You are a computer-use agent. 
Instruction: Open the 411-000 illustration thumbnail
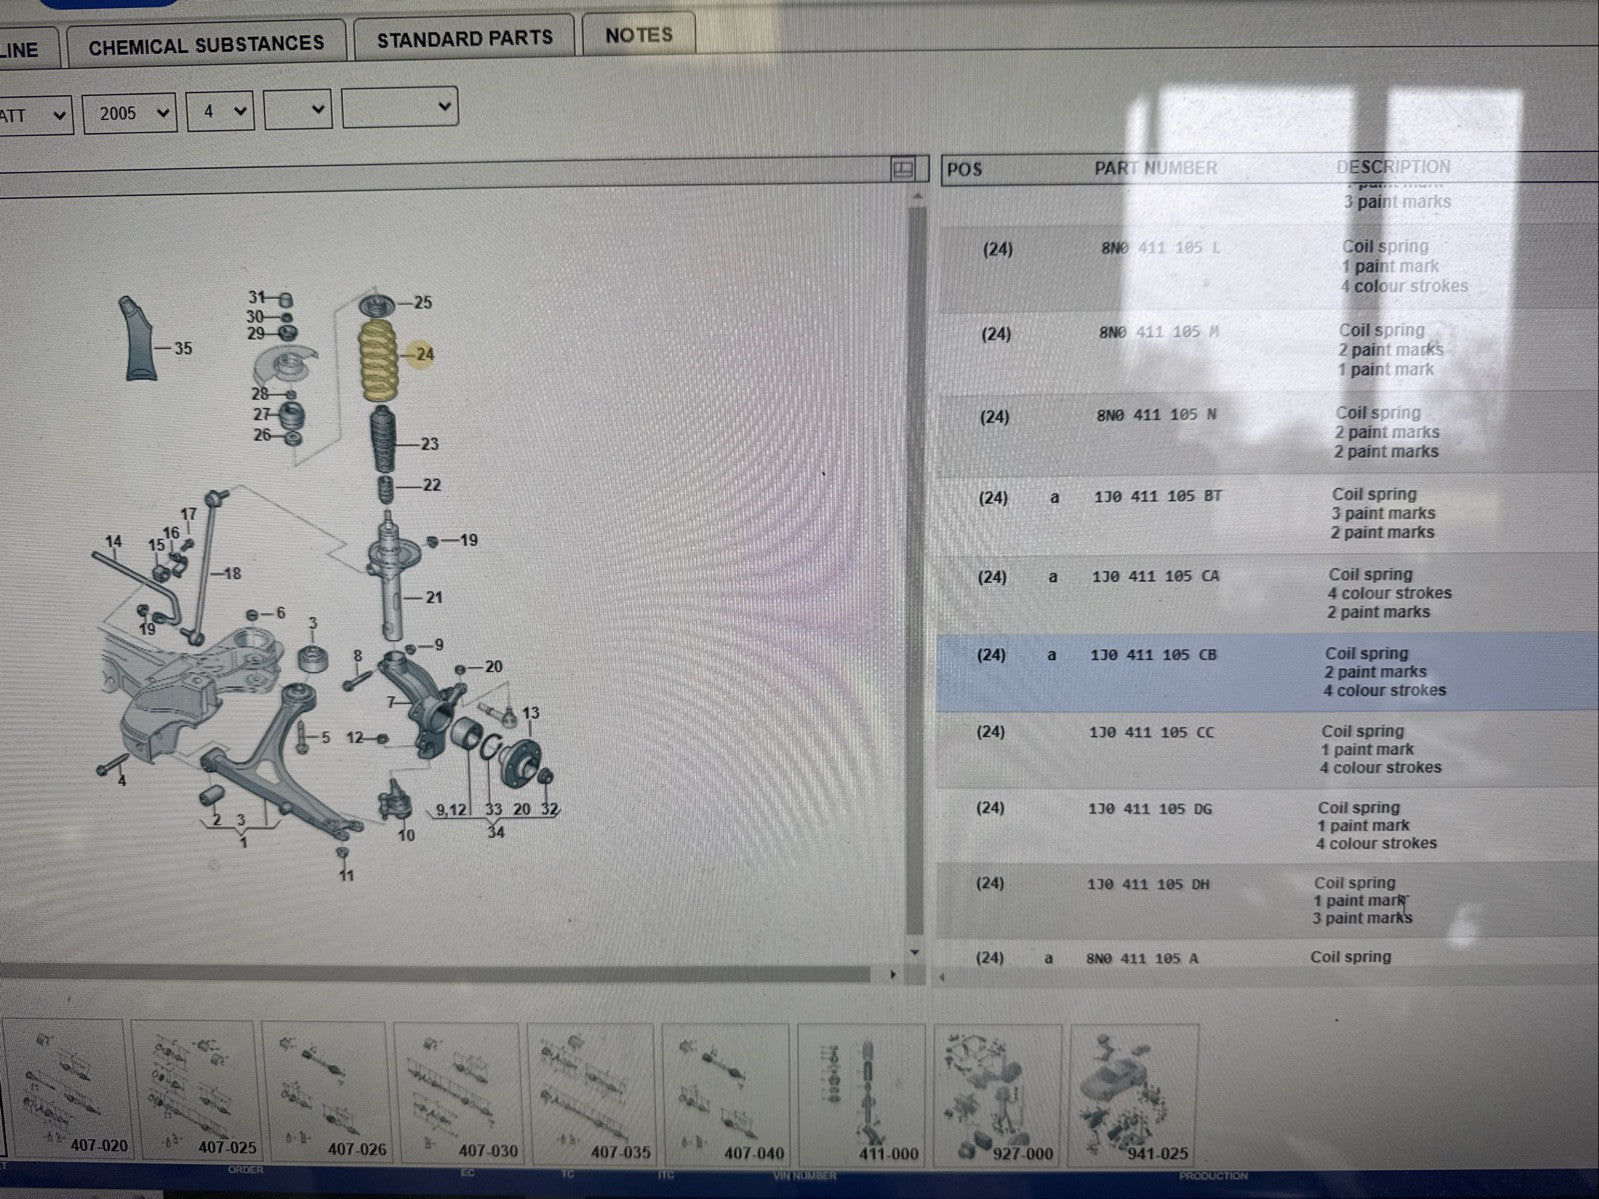click(861, 1093)
